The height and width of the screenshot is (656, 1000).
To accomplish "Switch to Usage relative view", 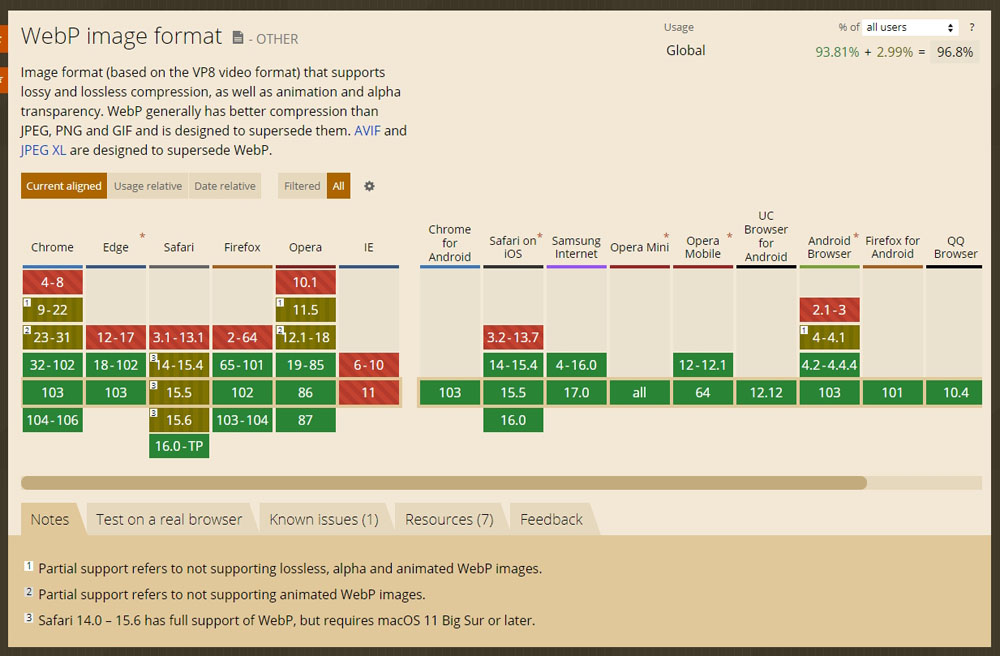I will [148, 186].
